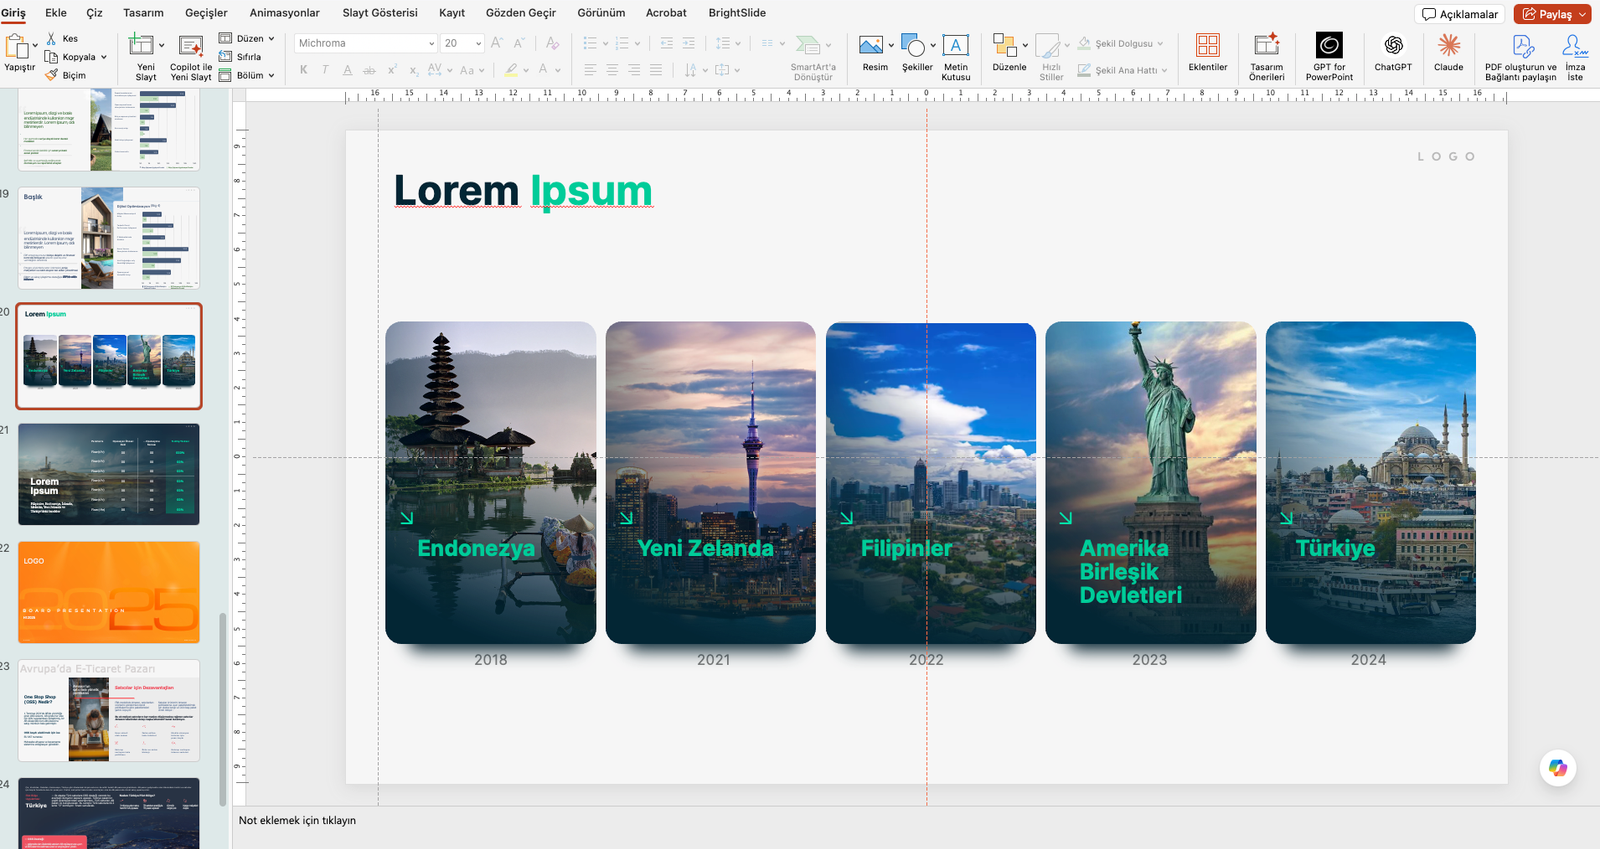The height and width of the screenshot is (849, 1600).
Task: Launch GPT for PowerPoint add-in
Action: (x=1329, y=57)
